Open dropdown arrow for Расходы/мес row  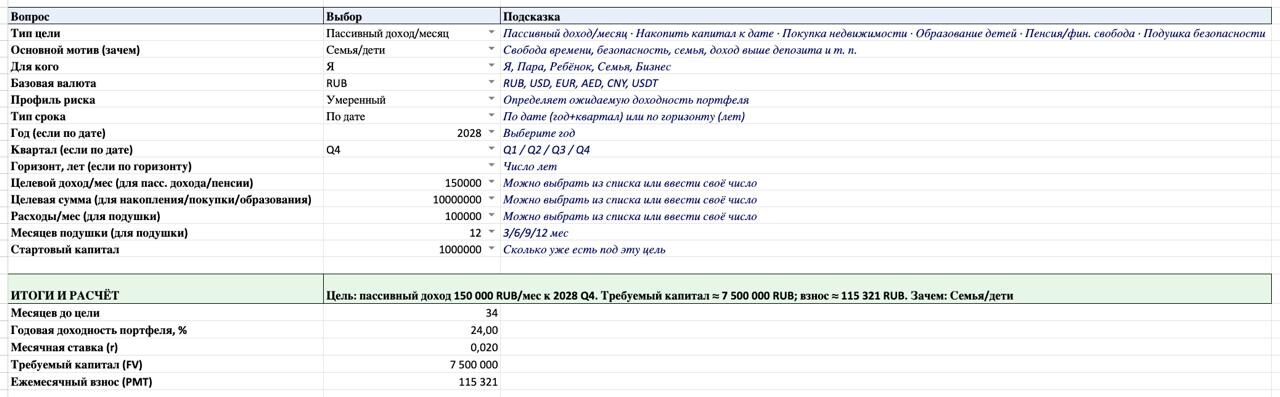tap(491, 216)
